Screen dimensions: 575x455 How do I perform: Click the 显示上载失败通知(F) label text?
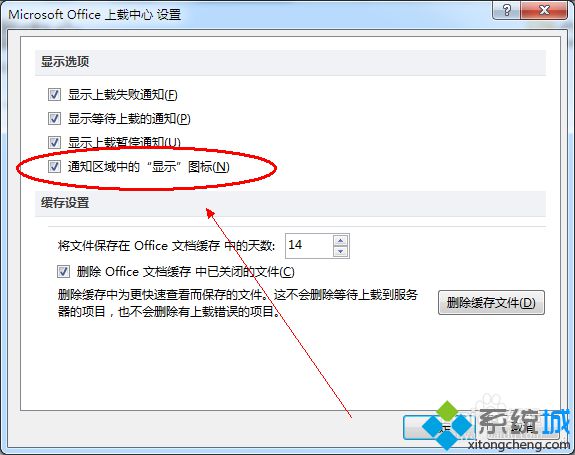[123, 95]
